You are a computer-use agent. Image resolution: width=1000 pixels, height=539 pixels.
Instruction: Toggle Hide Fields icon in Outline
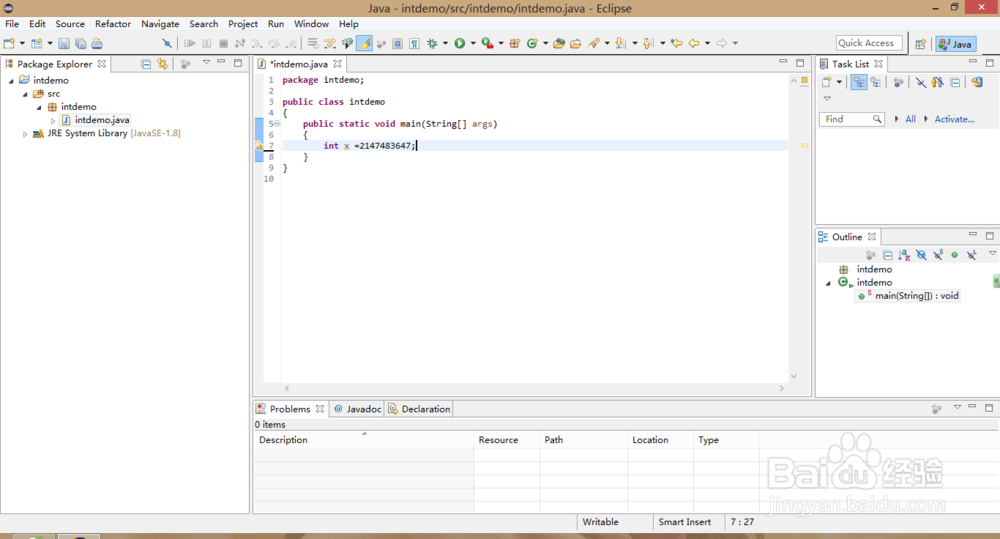coord(921,255)
